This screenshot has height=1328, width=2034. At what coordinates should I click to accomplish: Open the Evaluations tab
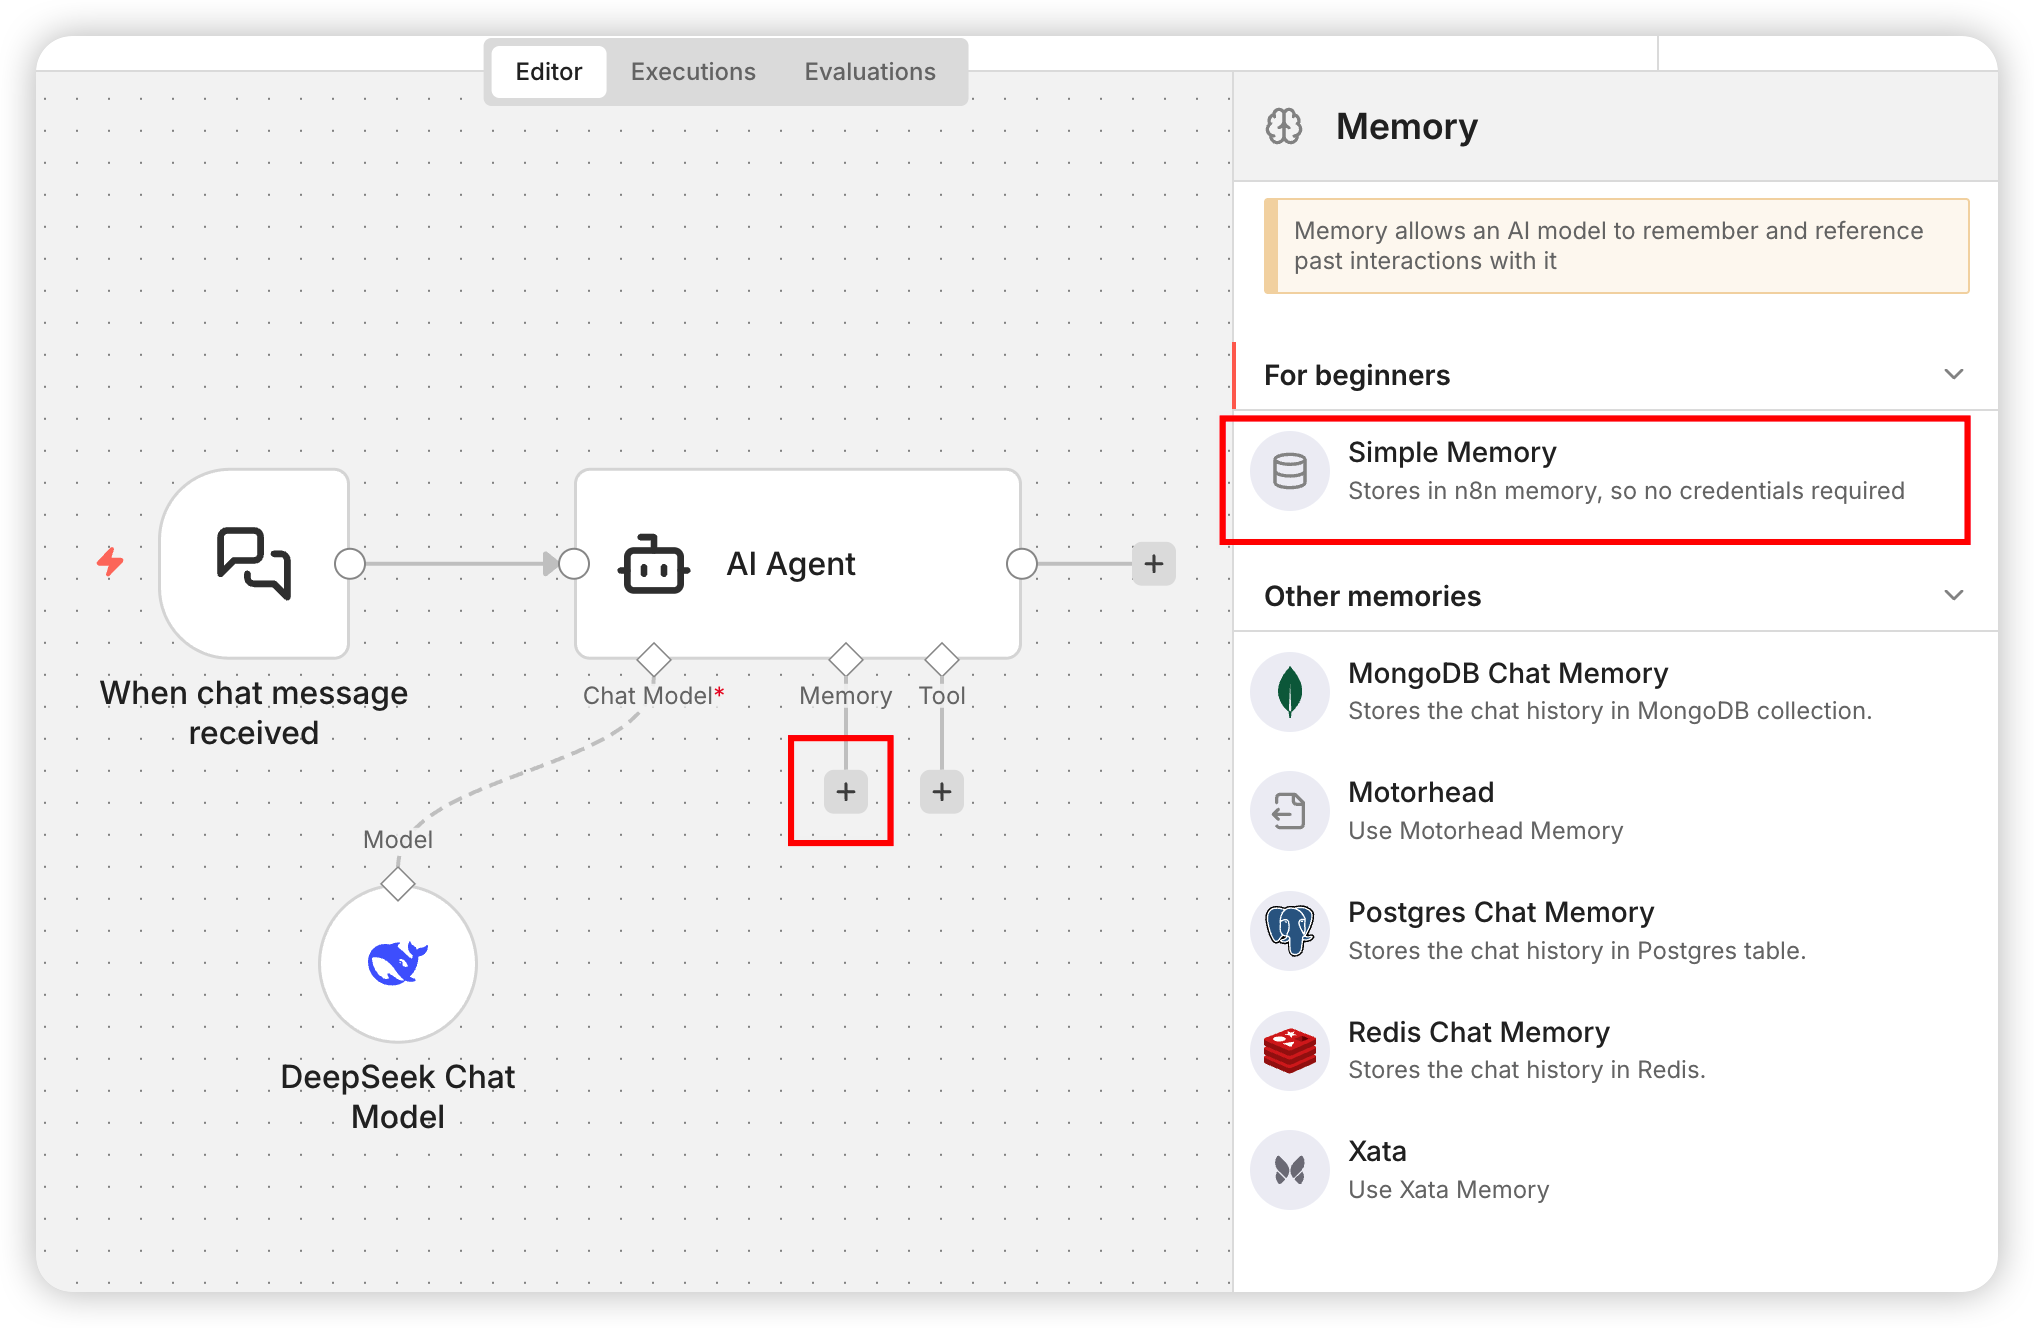coord(870,72)
